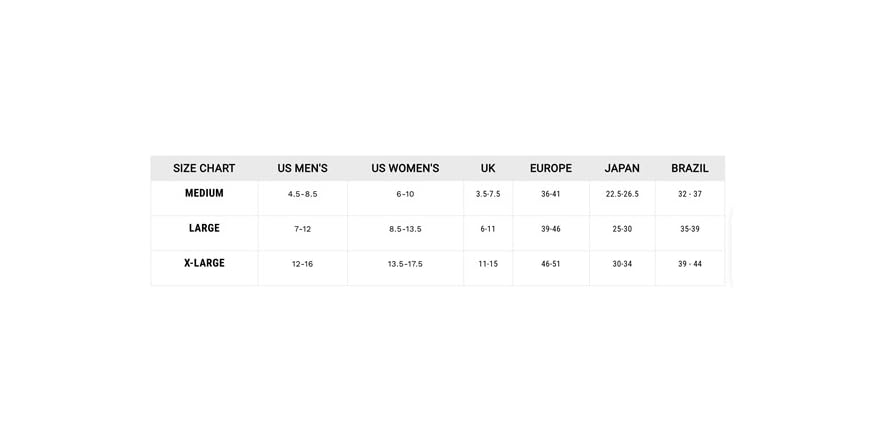Select the Large US Women's 8.5–13.5 cell
This screenshot has width=882, height=441.
(405, 229)
